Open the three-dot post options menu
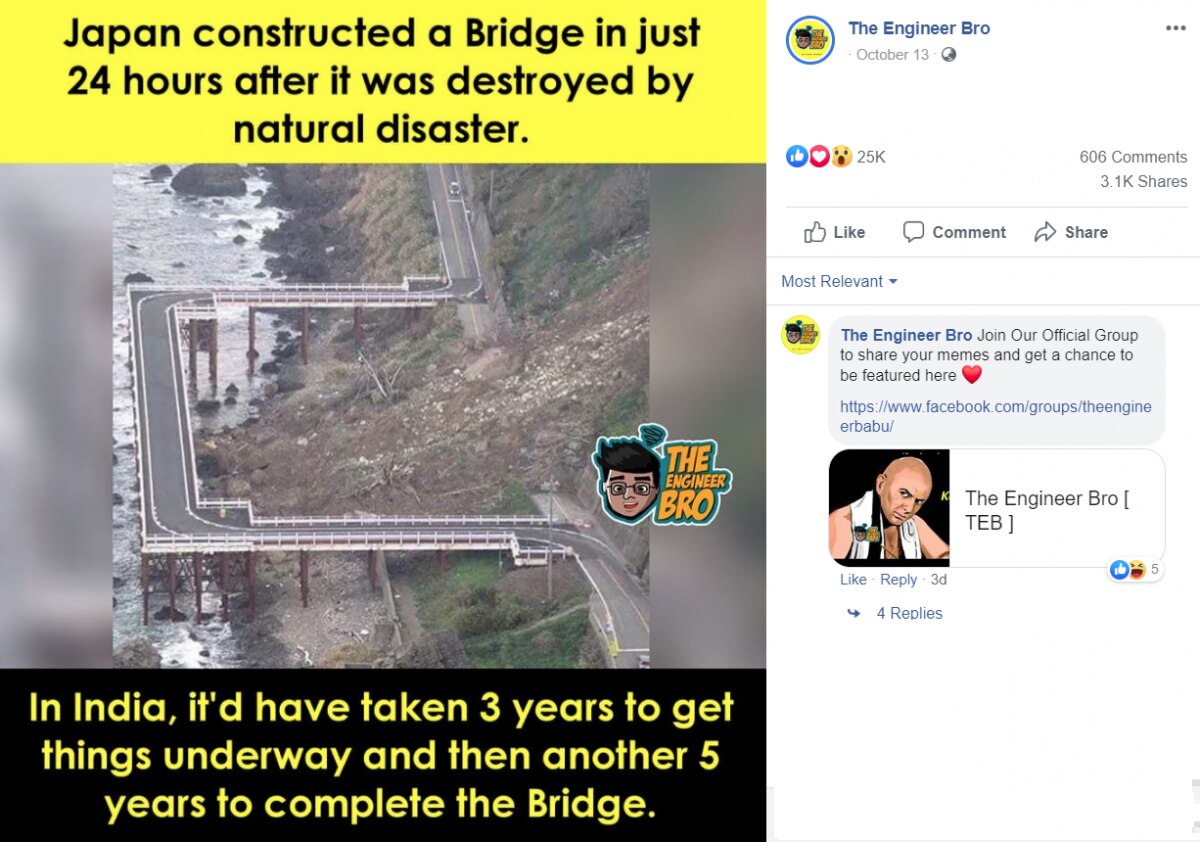 point(1175,28)
